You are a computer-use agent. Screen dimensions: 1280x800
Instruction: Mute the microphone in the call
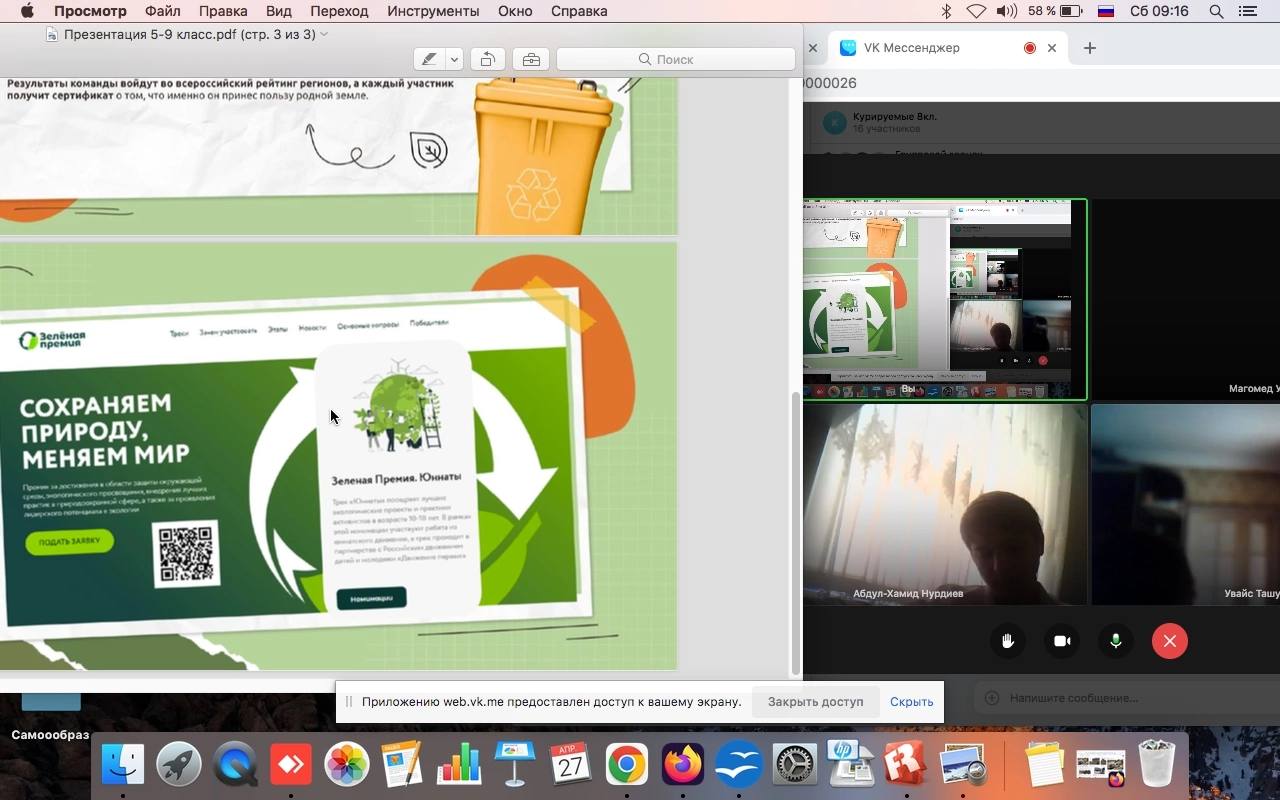(1116, 641)
